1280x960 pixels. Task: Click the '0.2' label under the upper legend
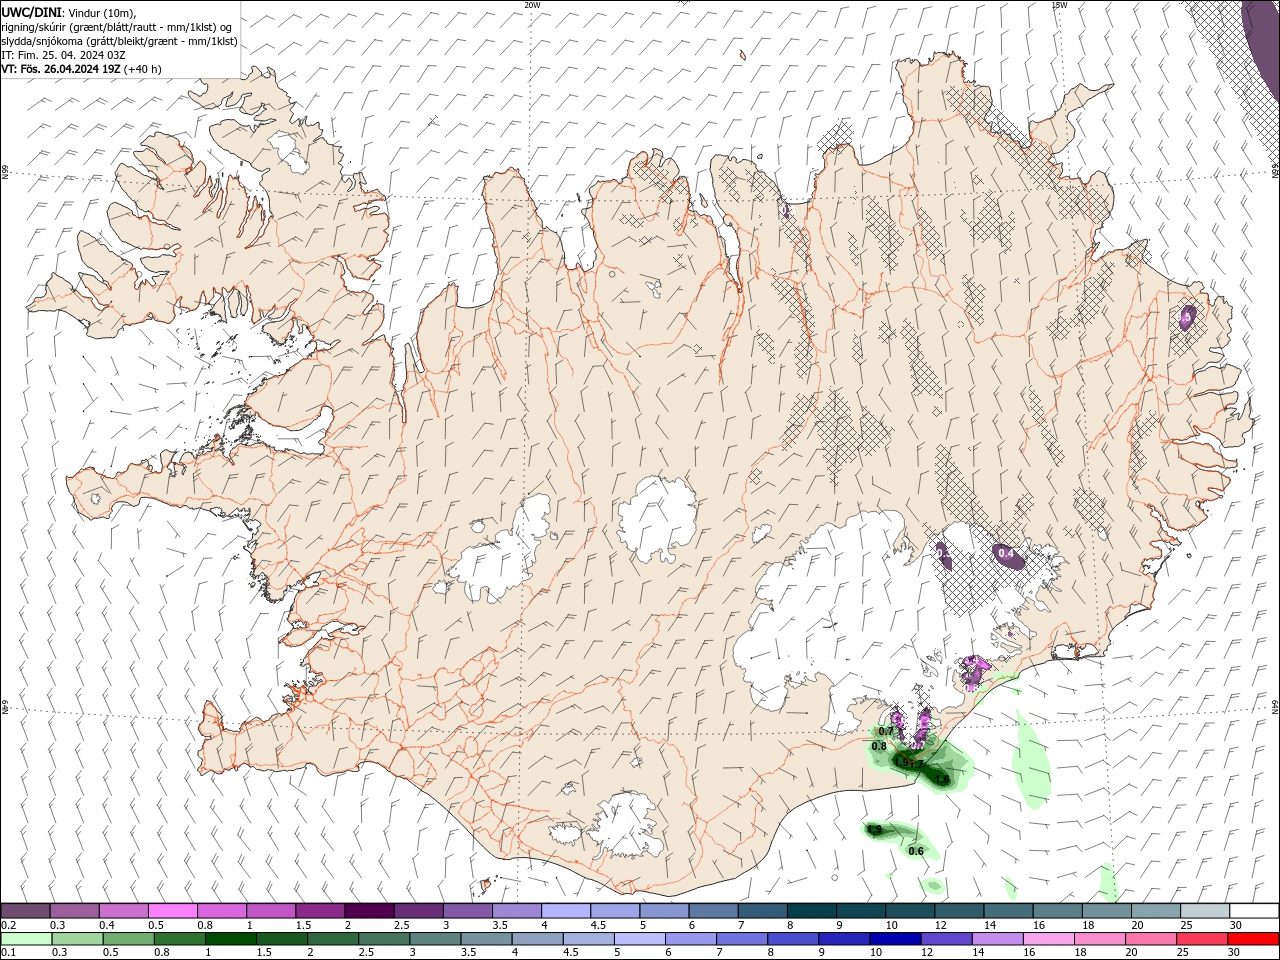8,925
